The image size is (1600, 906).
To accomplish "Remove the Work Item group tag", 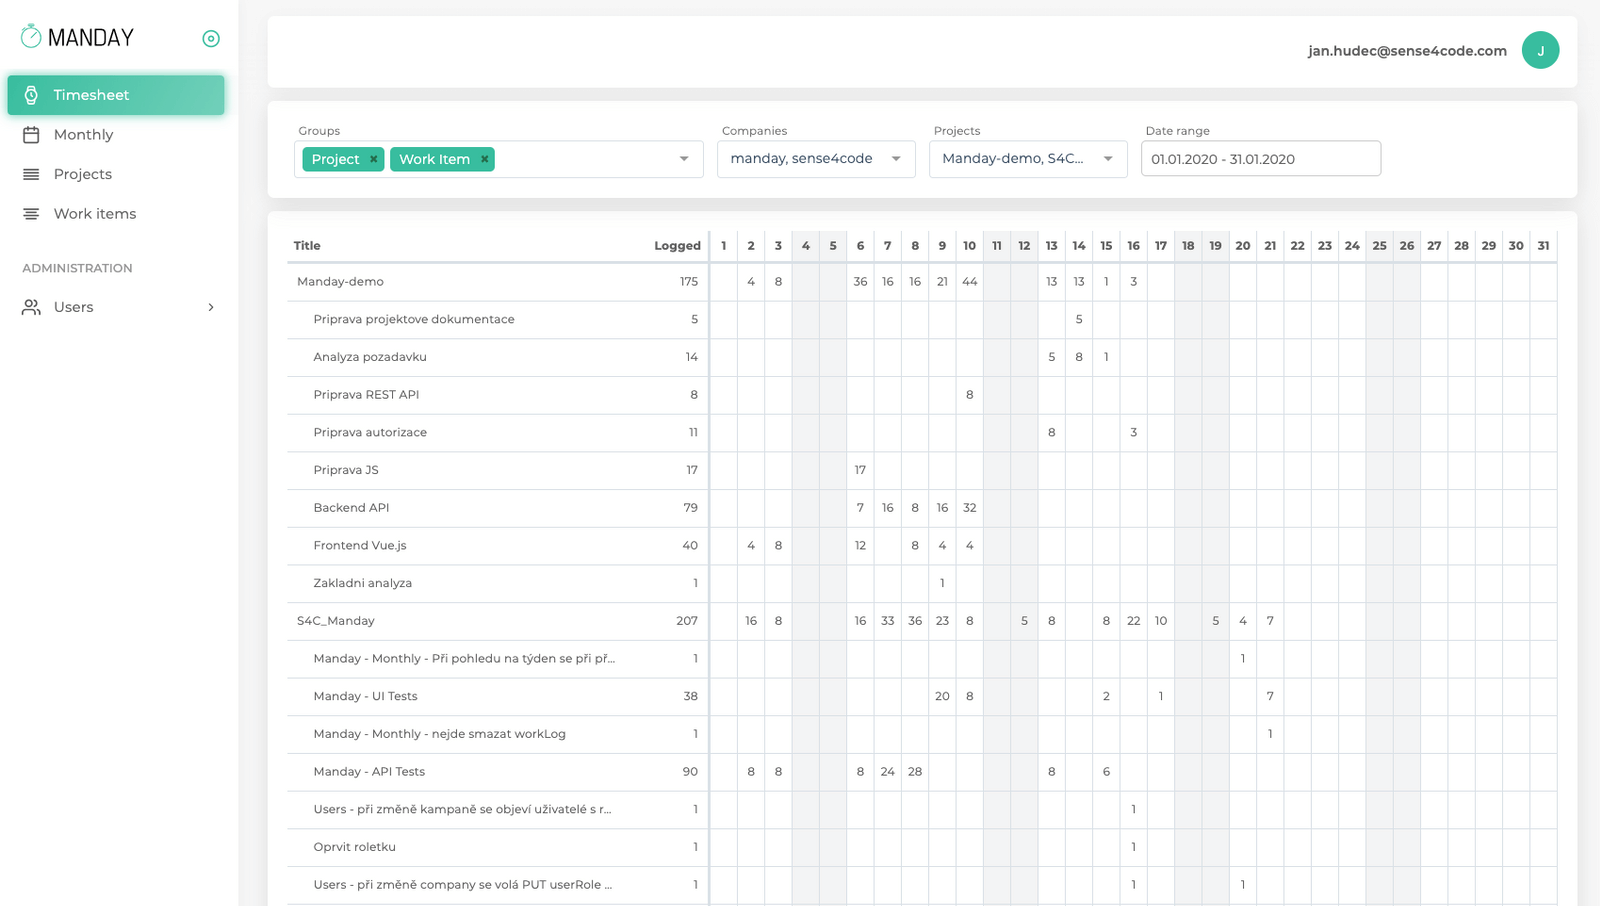I will (484, 159).
